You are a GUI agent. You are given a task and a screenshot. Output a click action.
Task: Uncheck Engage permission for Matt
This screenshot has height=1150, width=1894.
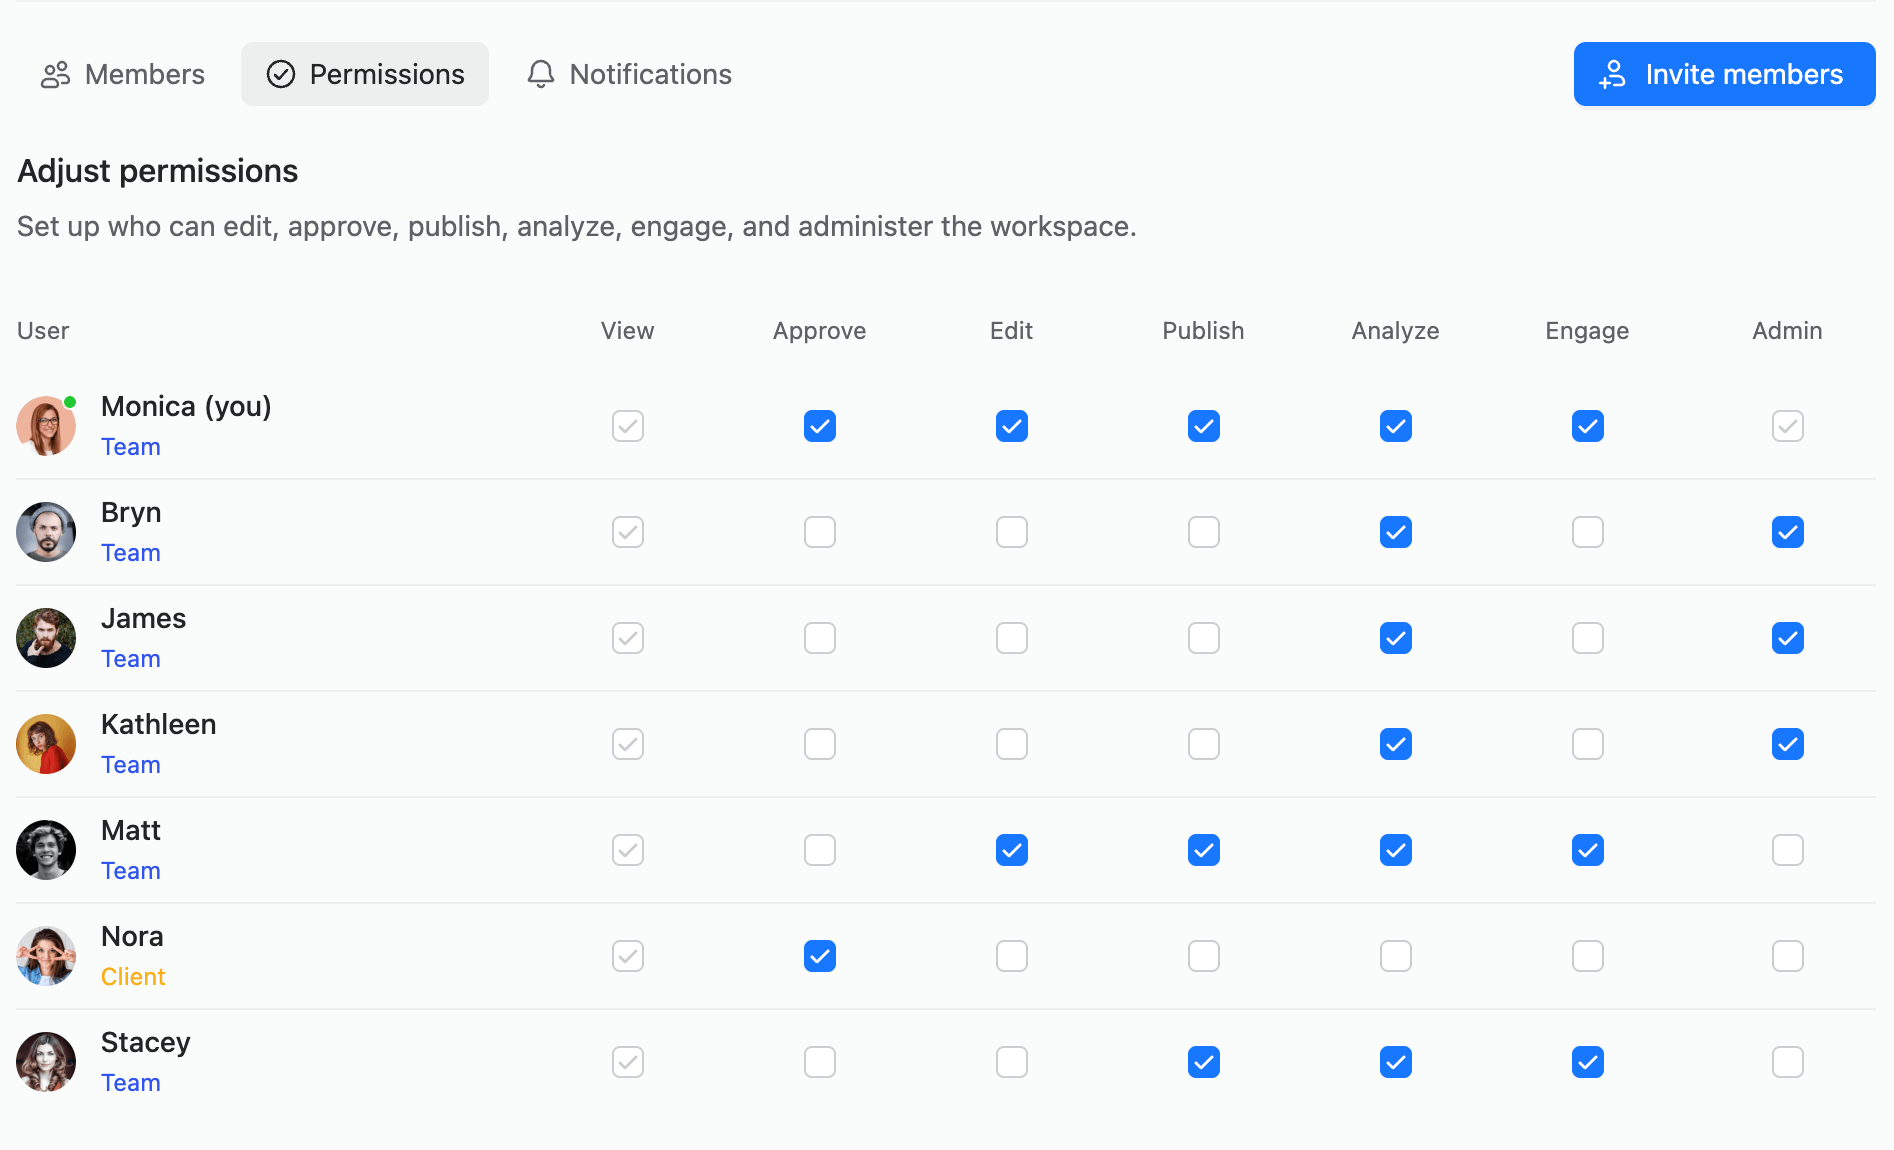pyautogui.click(x=1588, y=850)
